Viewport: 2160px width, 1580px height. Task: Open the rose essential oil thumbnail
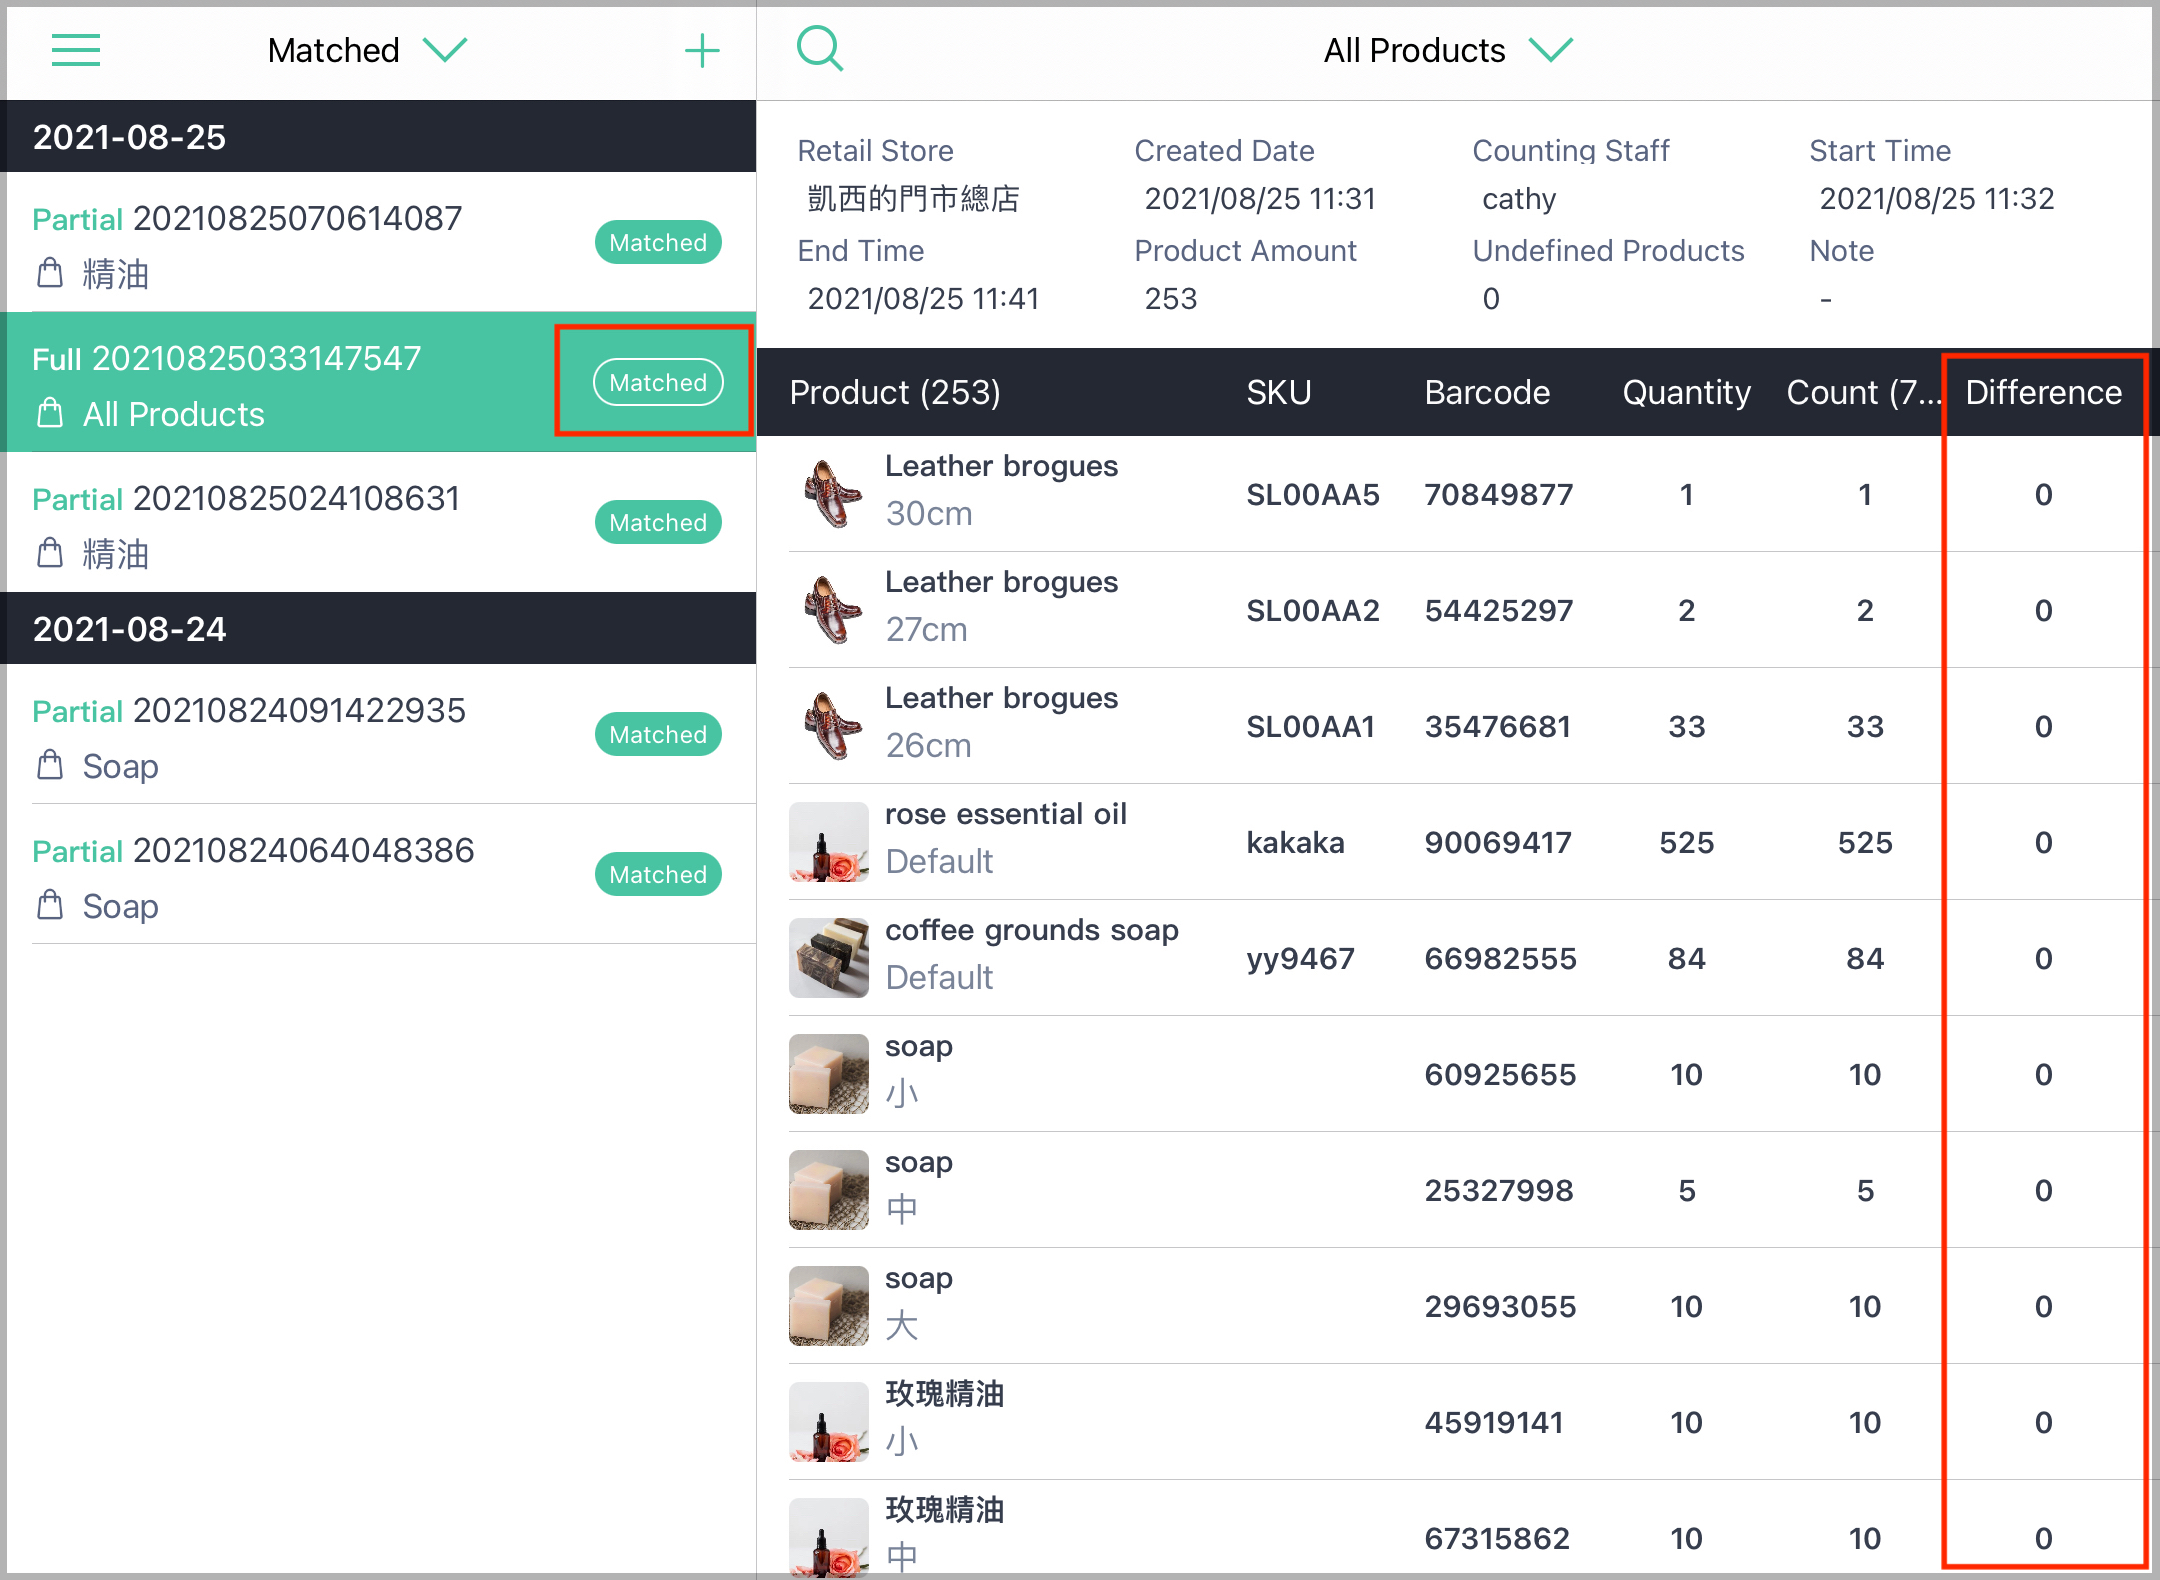pos(828,842)
